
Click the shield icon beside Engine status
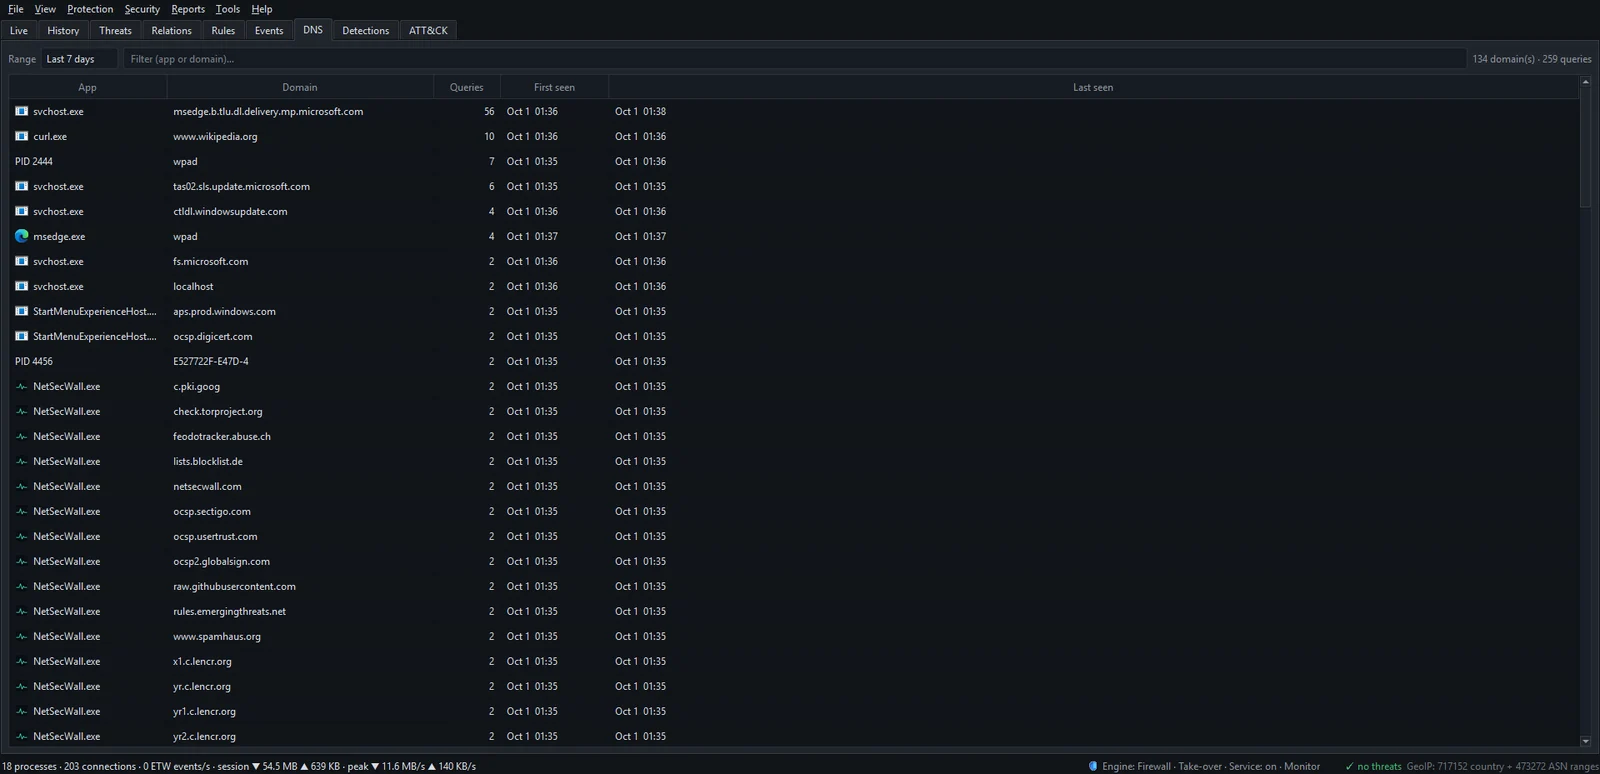coord(1093,766)
